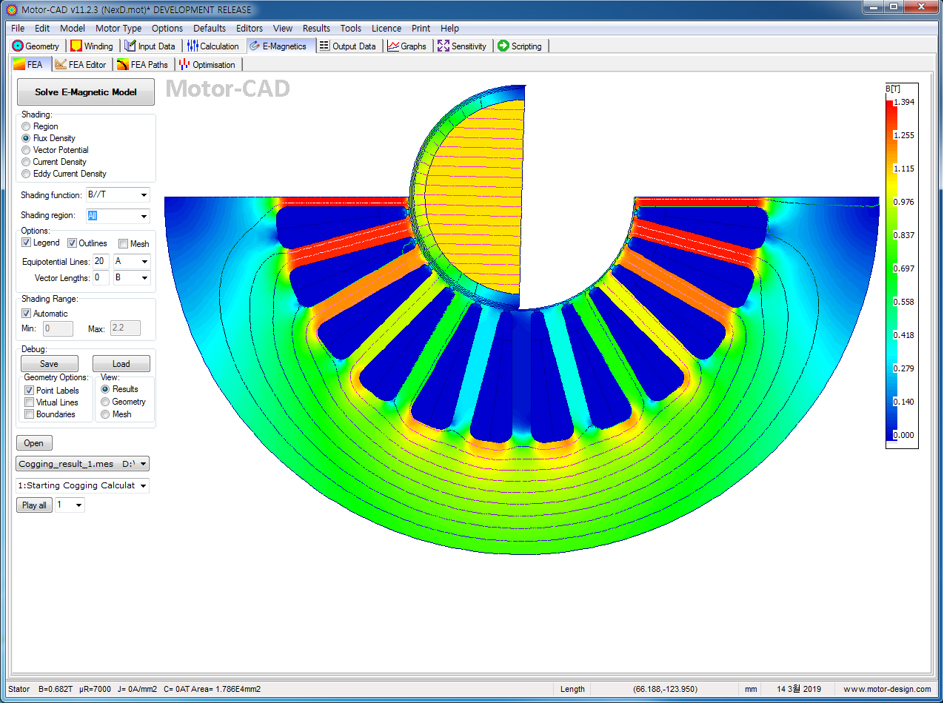Toggle the Outlines checkbox
This screenshot has width=943, height=703.
[x=72, y=243]
